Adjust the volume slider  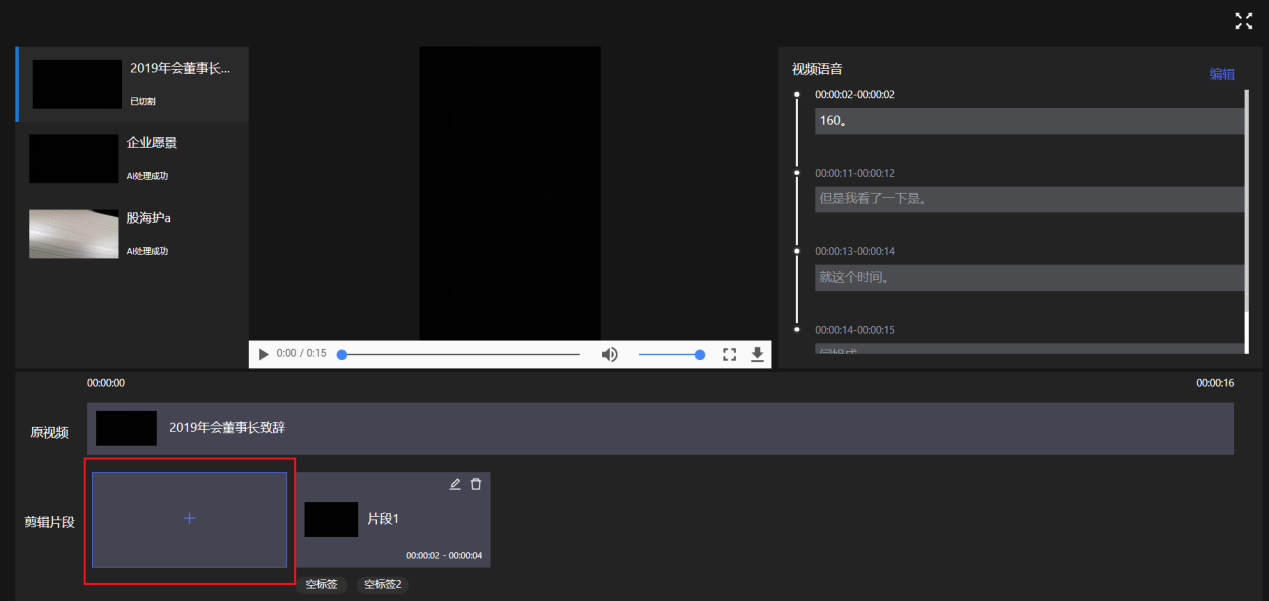[671, 354]
